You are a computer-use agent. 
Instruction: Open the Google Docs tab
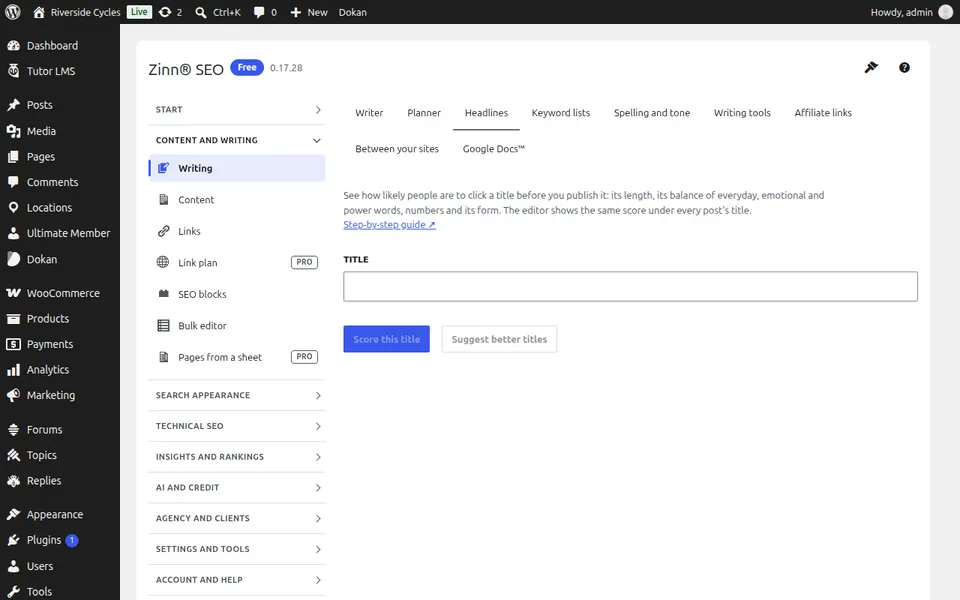click(493, 149)
